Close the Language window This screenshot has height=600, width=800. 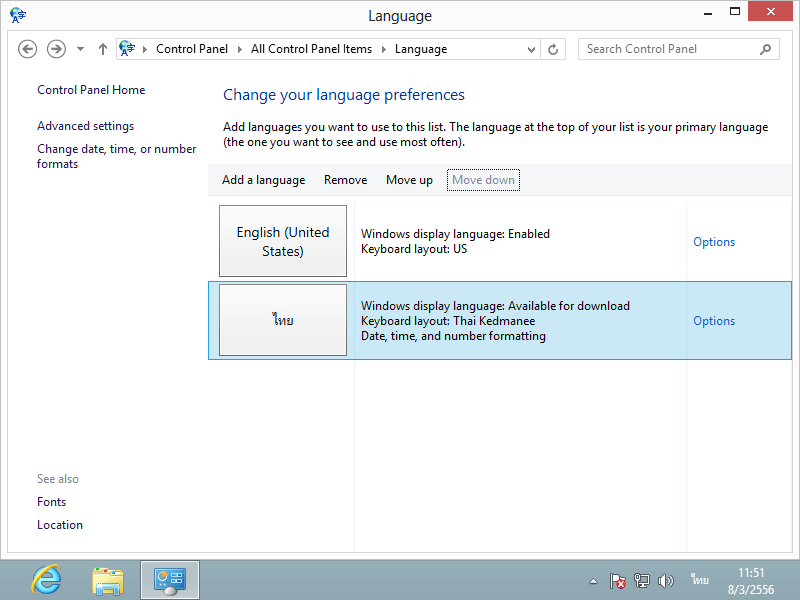[x=770, y=11]
